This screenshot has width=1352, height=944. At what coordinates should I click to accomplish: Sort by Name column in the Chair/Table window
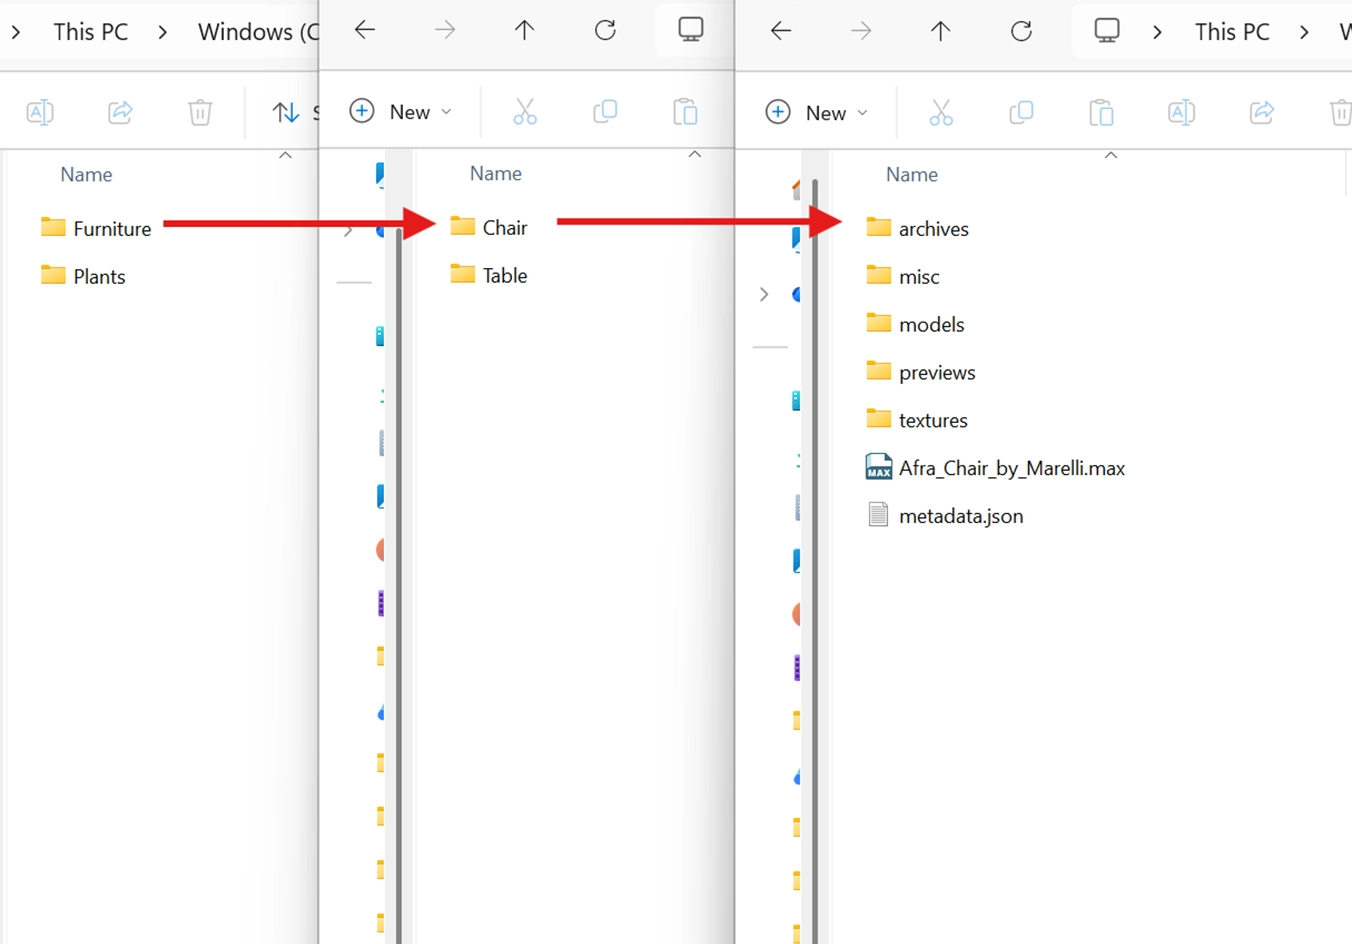click(496, 174)
